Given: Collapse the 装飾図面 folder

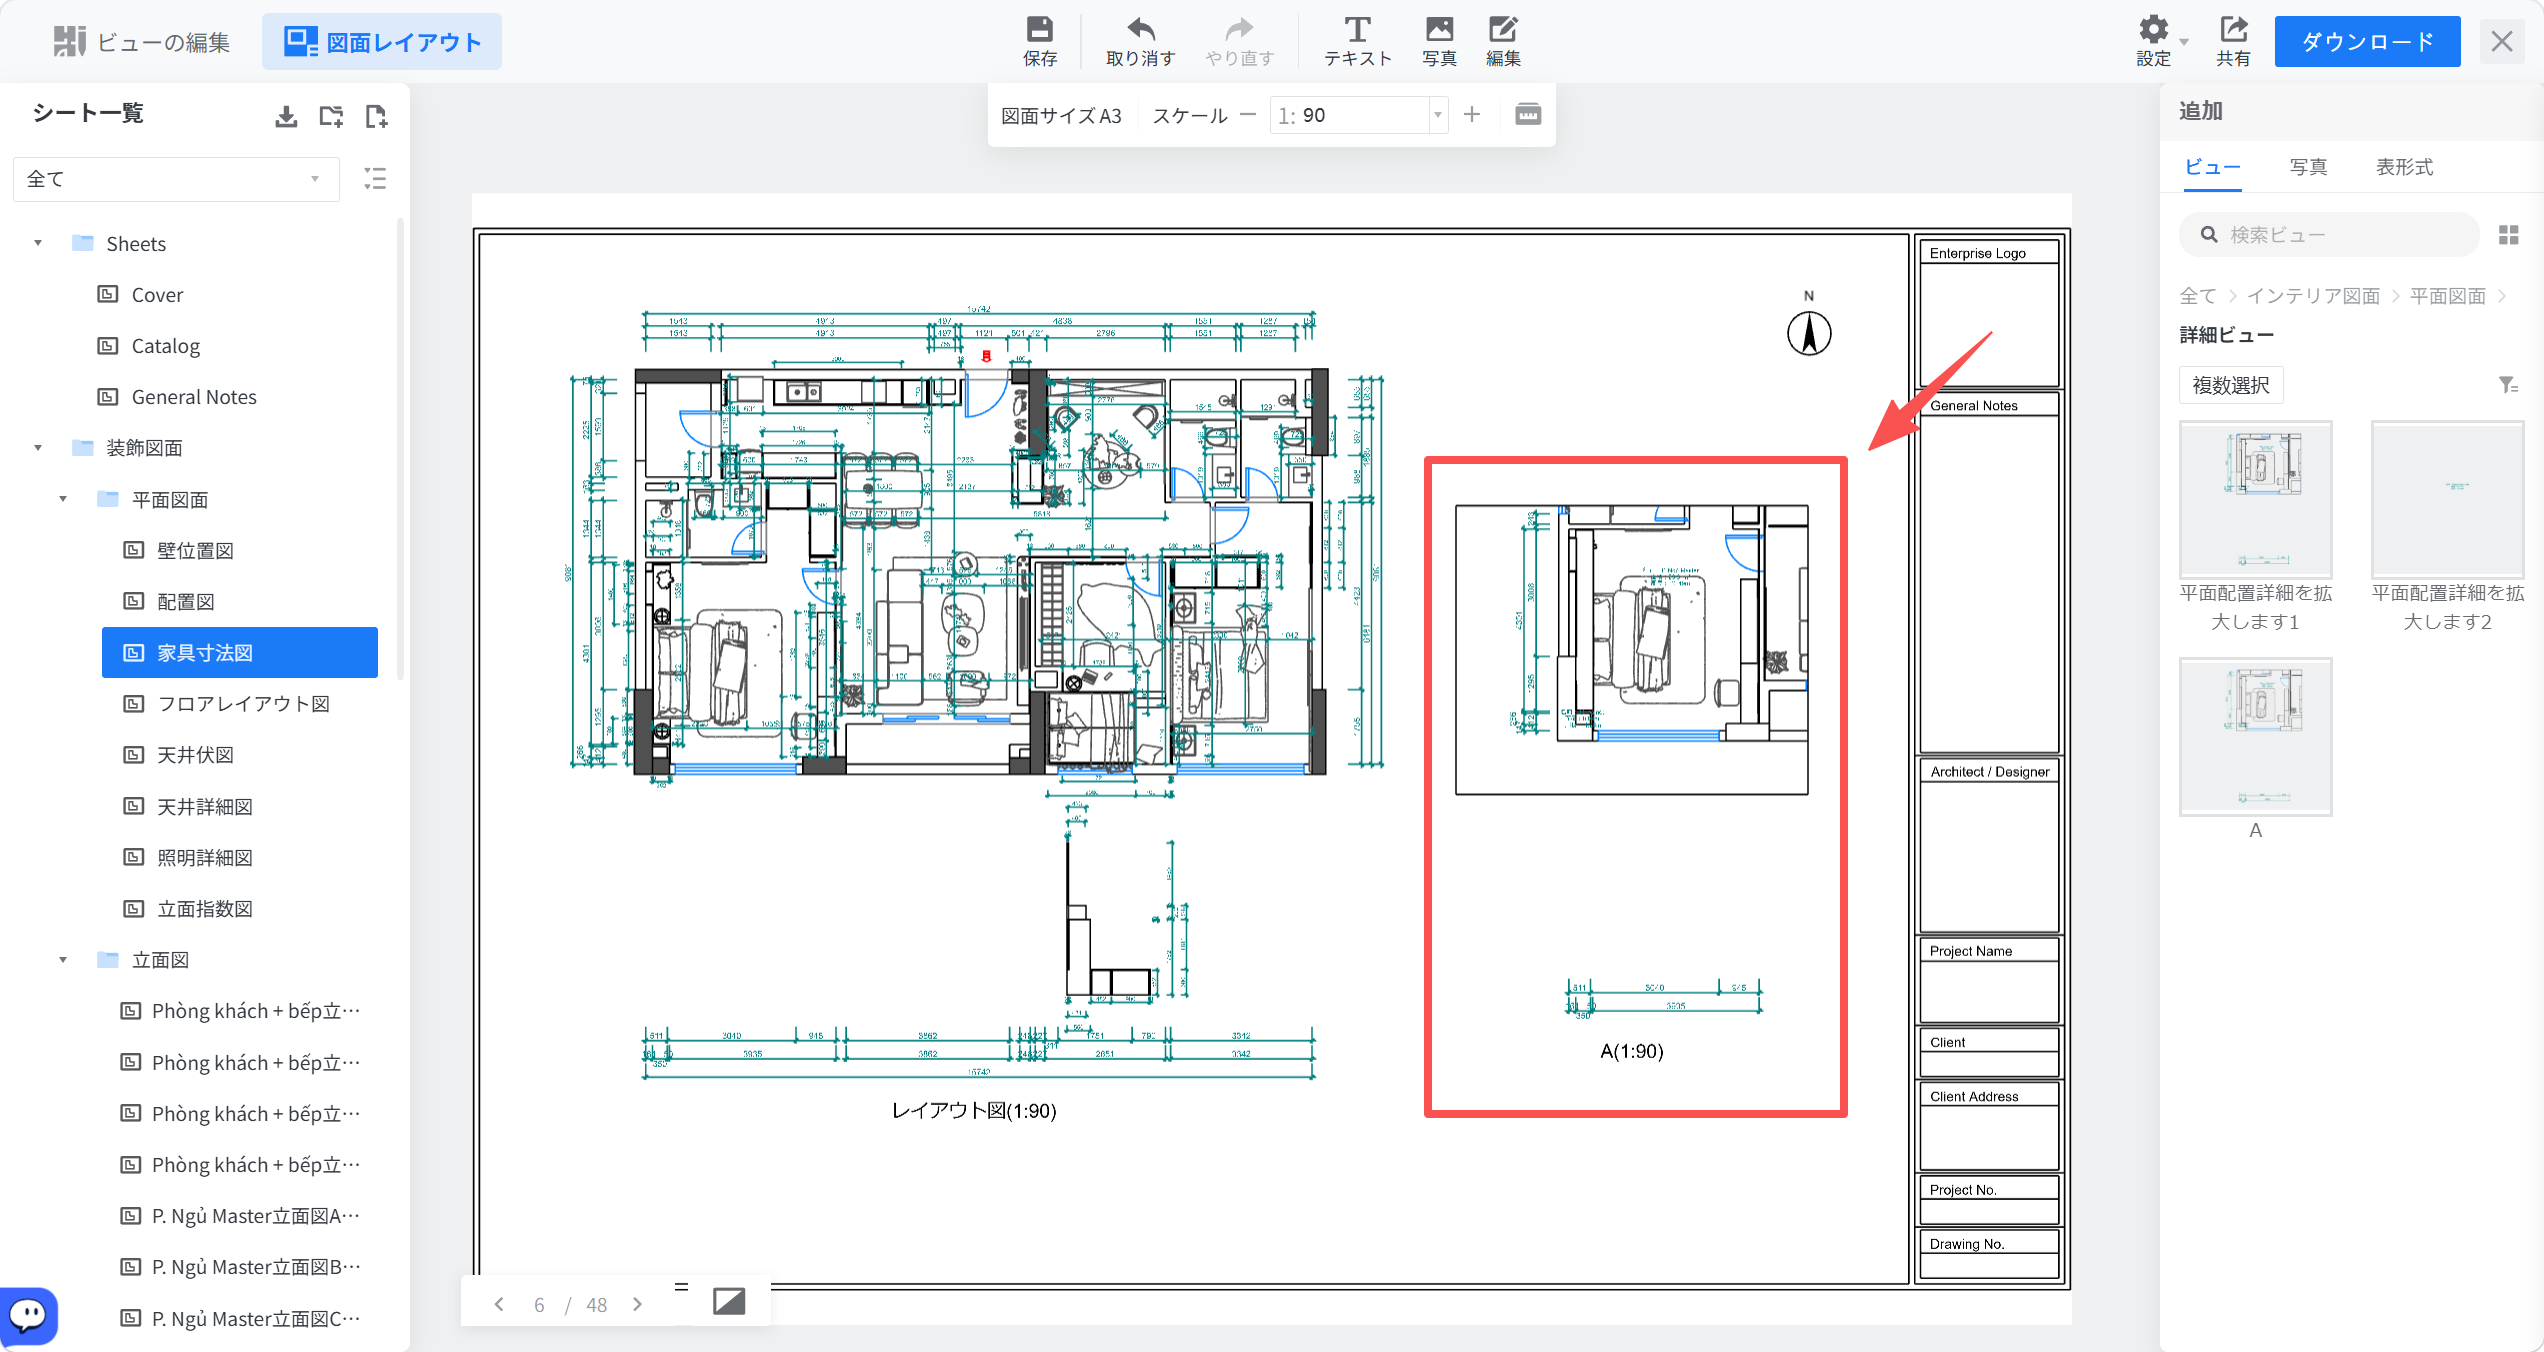Looking at the screenshot, I should pyautogui.click(x=38, y=447).
